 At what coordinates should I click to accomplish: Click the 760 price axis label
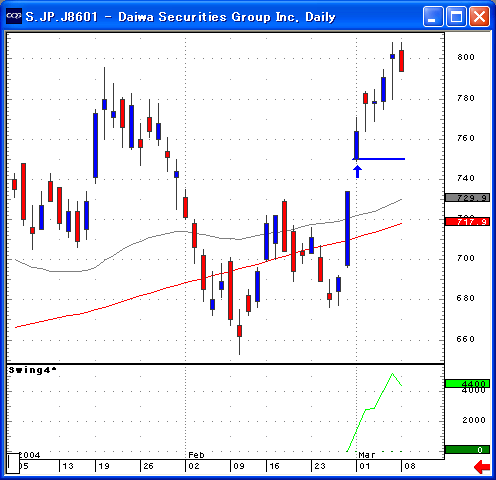coord(466,138)
